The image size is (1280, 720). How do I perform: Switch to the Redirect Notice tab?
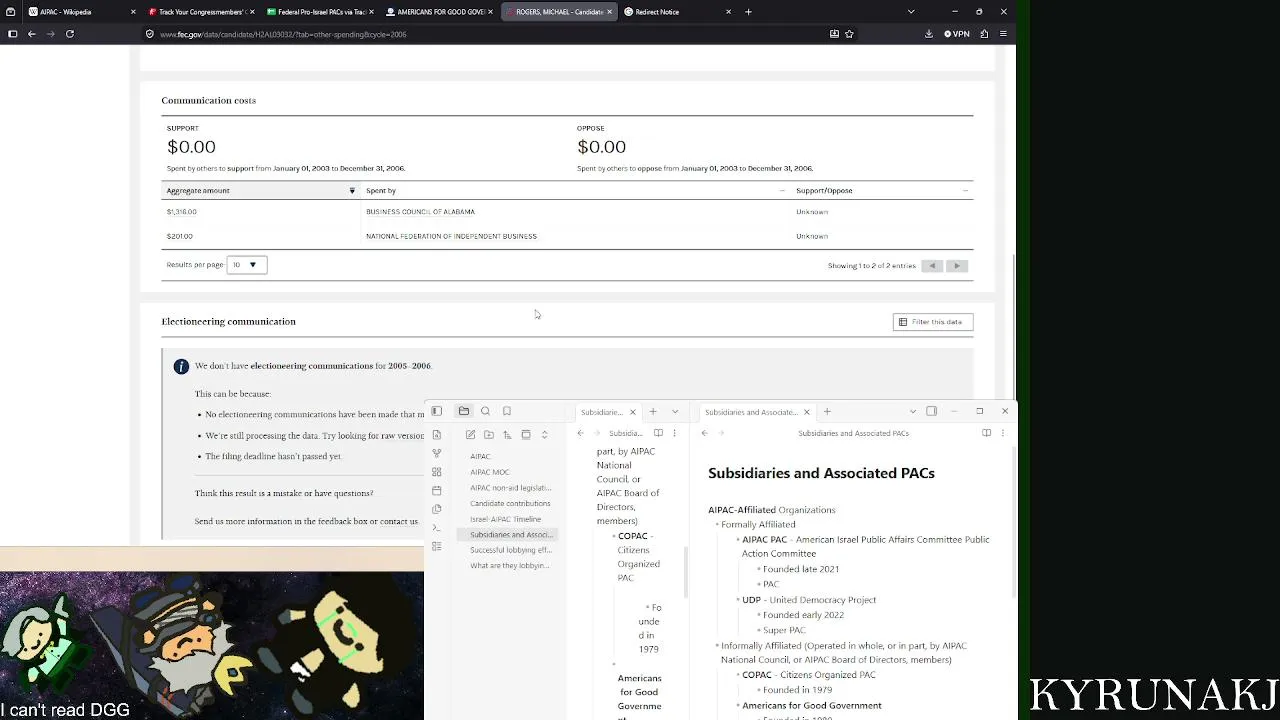(676, 12)
